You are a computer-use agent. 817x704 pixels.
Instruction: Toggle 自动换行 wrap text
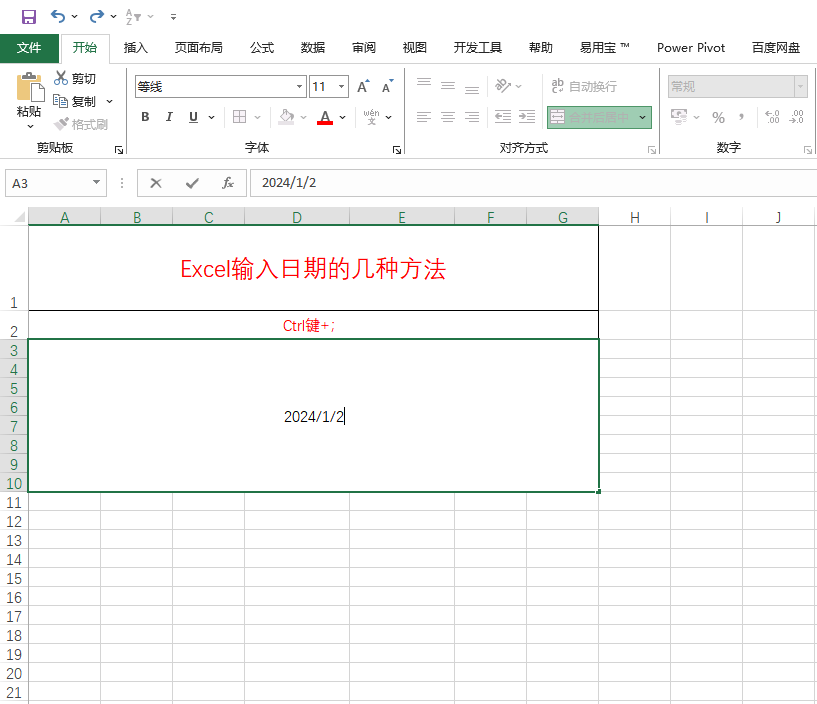pos(584,87)
